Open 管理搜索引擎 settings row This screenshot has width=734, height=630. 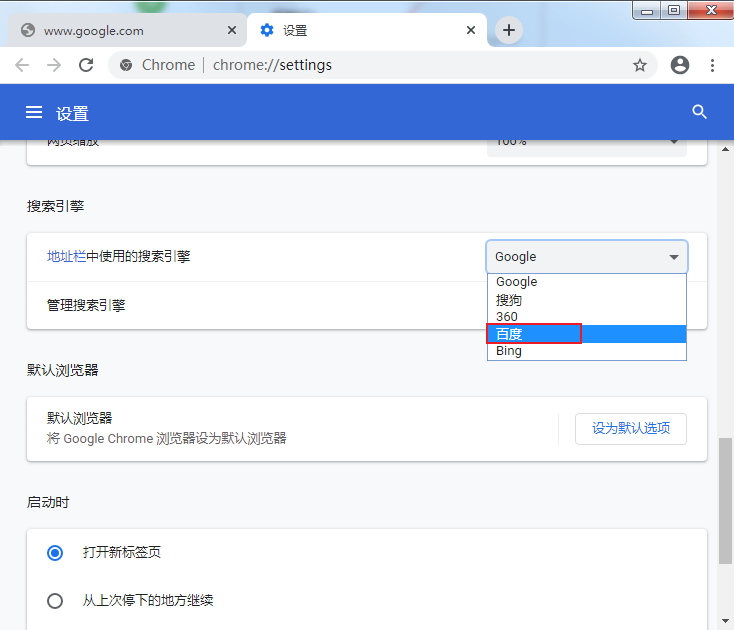tap(367, 306)
